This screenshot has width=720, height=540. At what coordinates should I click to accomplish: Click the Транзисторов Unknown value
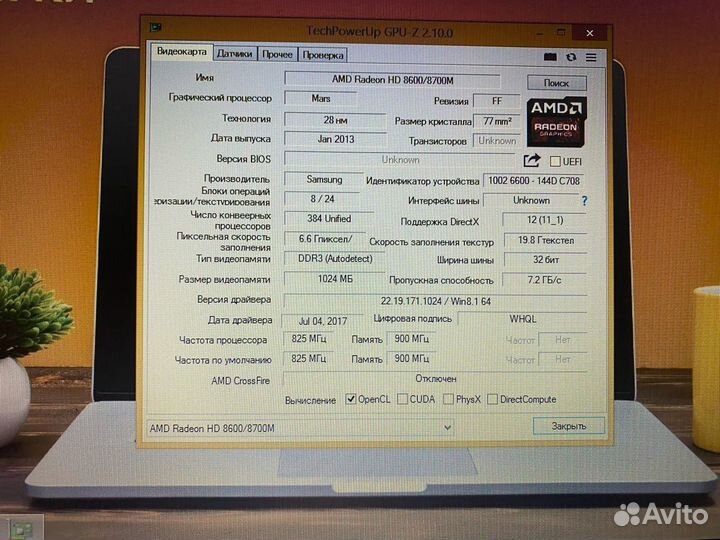(x=497, y=141)
